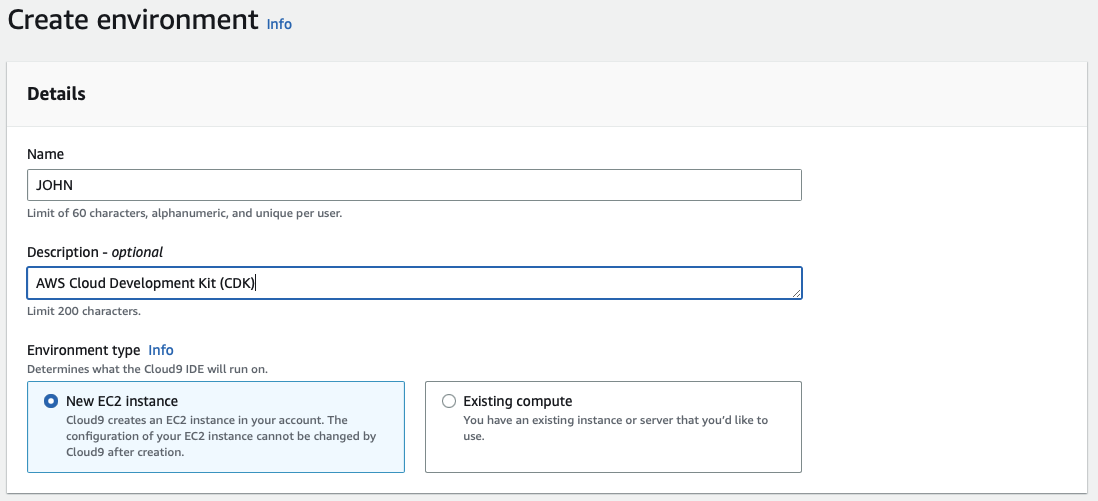Click Info link beside Create environment heading
The image size is (1098, 501).
pyautogui.click(x=279, y=24)
